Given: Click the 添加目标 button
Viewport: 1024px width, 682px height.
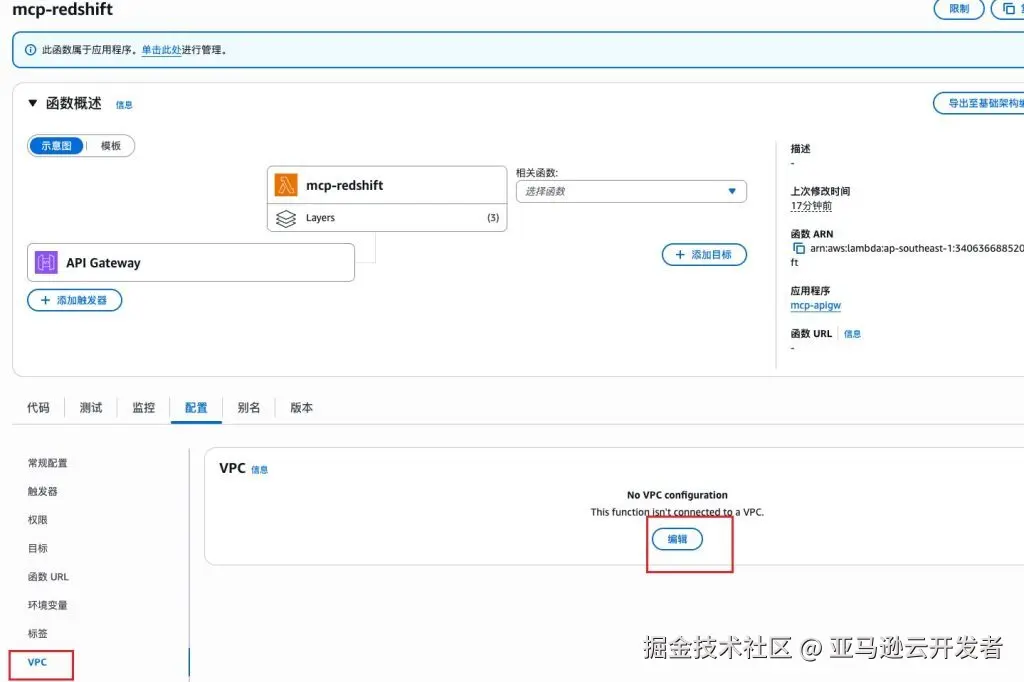Looking at the screenshot, I should click(x=704, y=254).
